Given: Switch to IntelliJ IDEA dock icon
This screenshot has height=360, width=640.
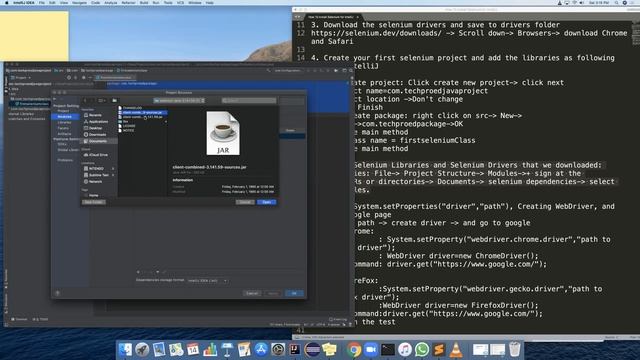Looking at the screenshot, I should click(x=295, y=350).
